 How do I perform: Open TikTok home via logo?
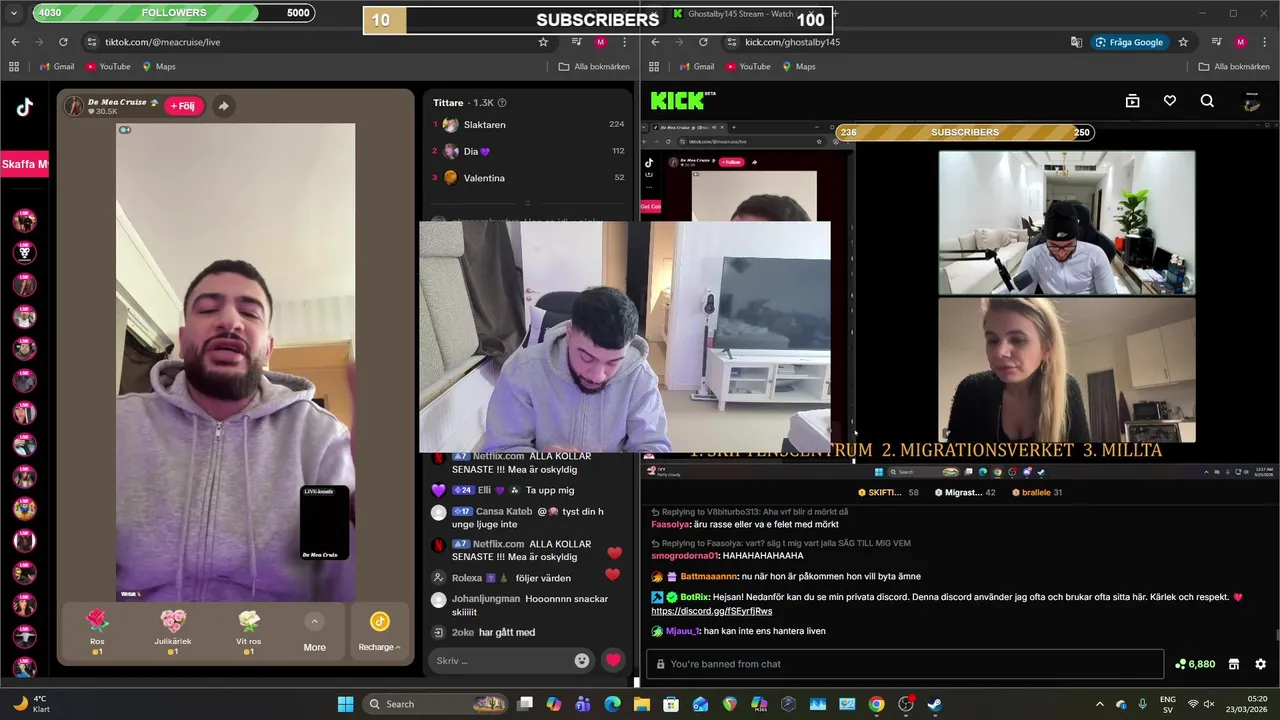tap(24, 108)
